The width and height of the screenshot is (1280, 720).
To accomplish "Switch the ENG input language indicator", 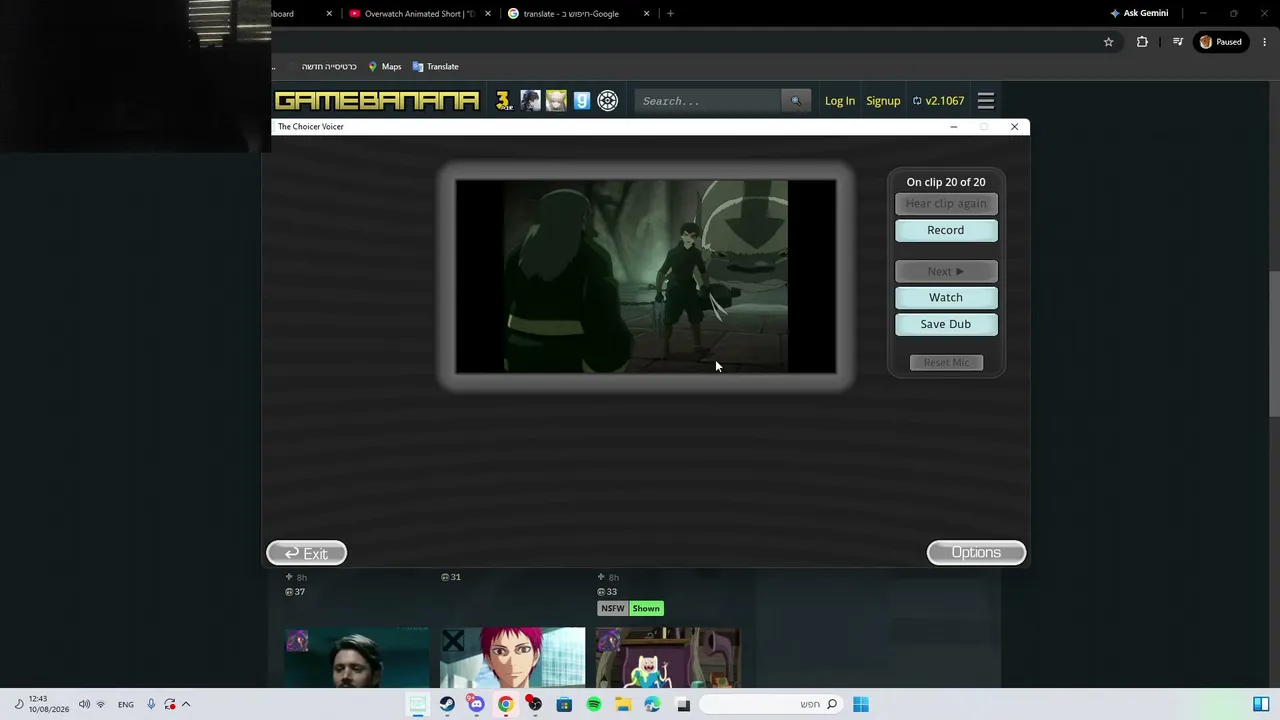I will [x=126, y=705].
